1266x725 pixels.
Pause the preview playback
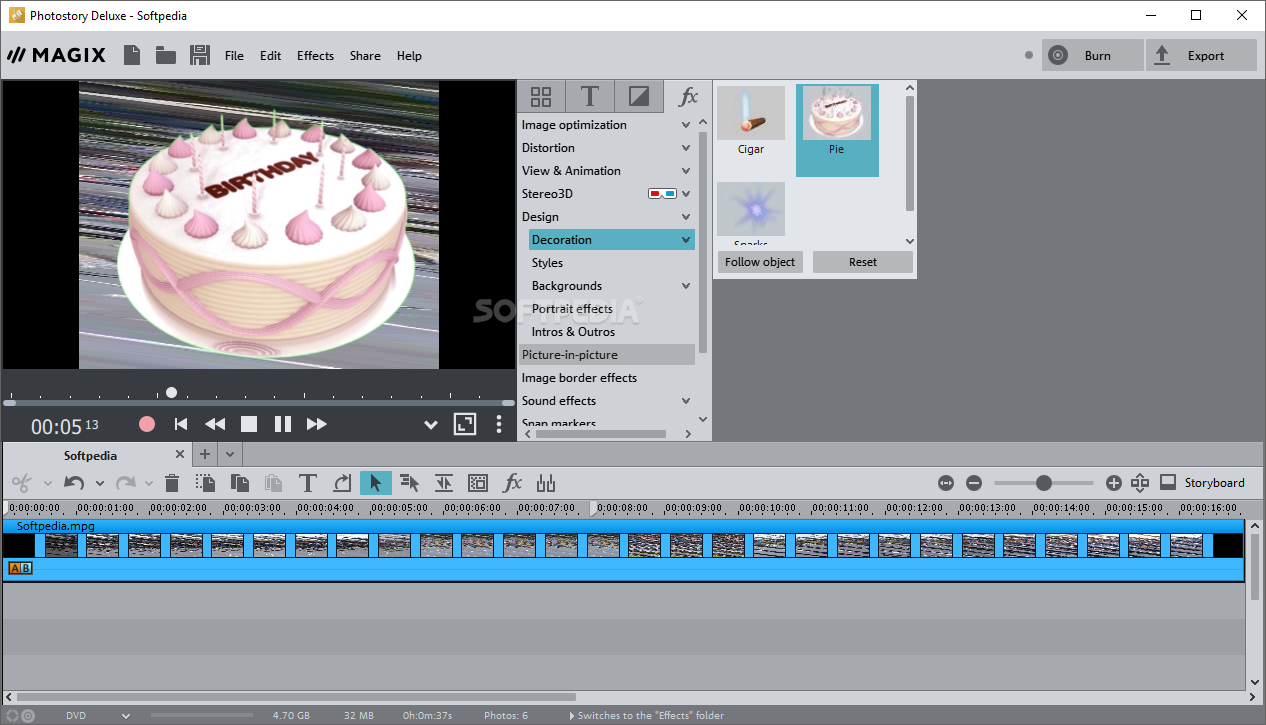(x=283, y=424)
